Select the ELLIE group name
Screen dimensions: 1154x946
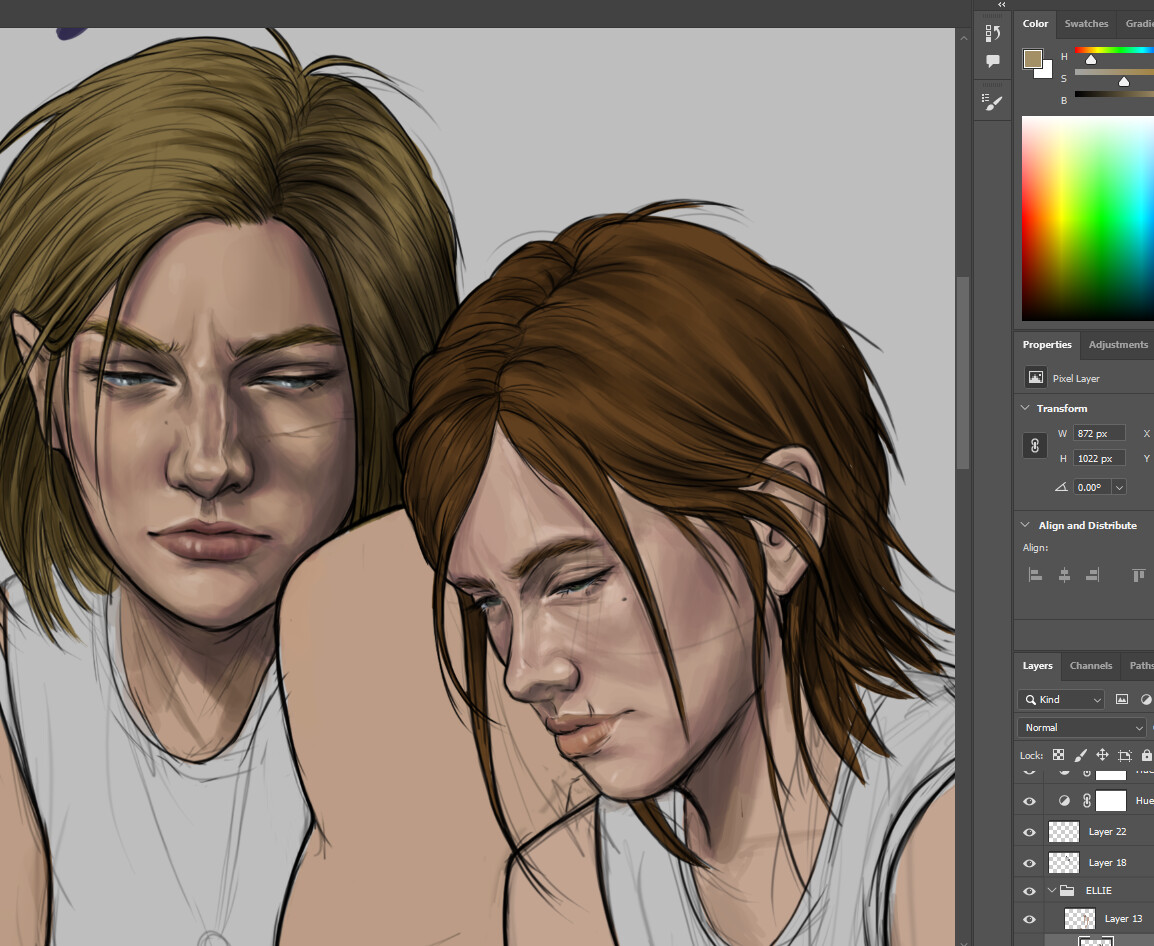pos(1099,891)
